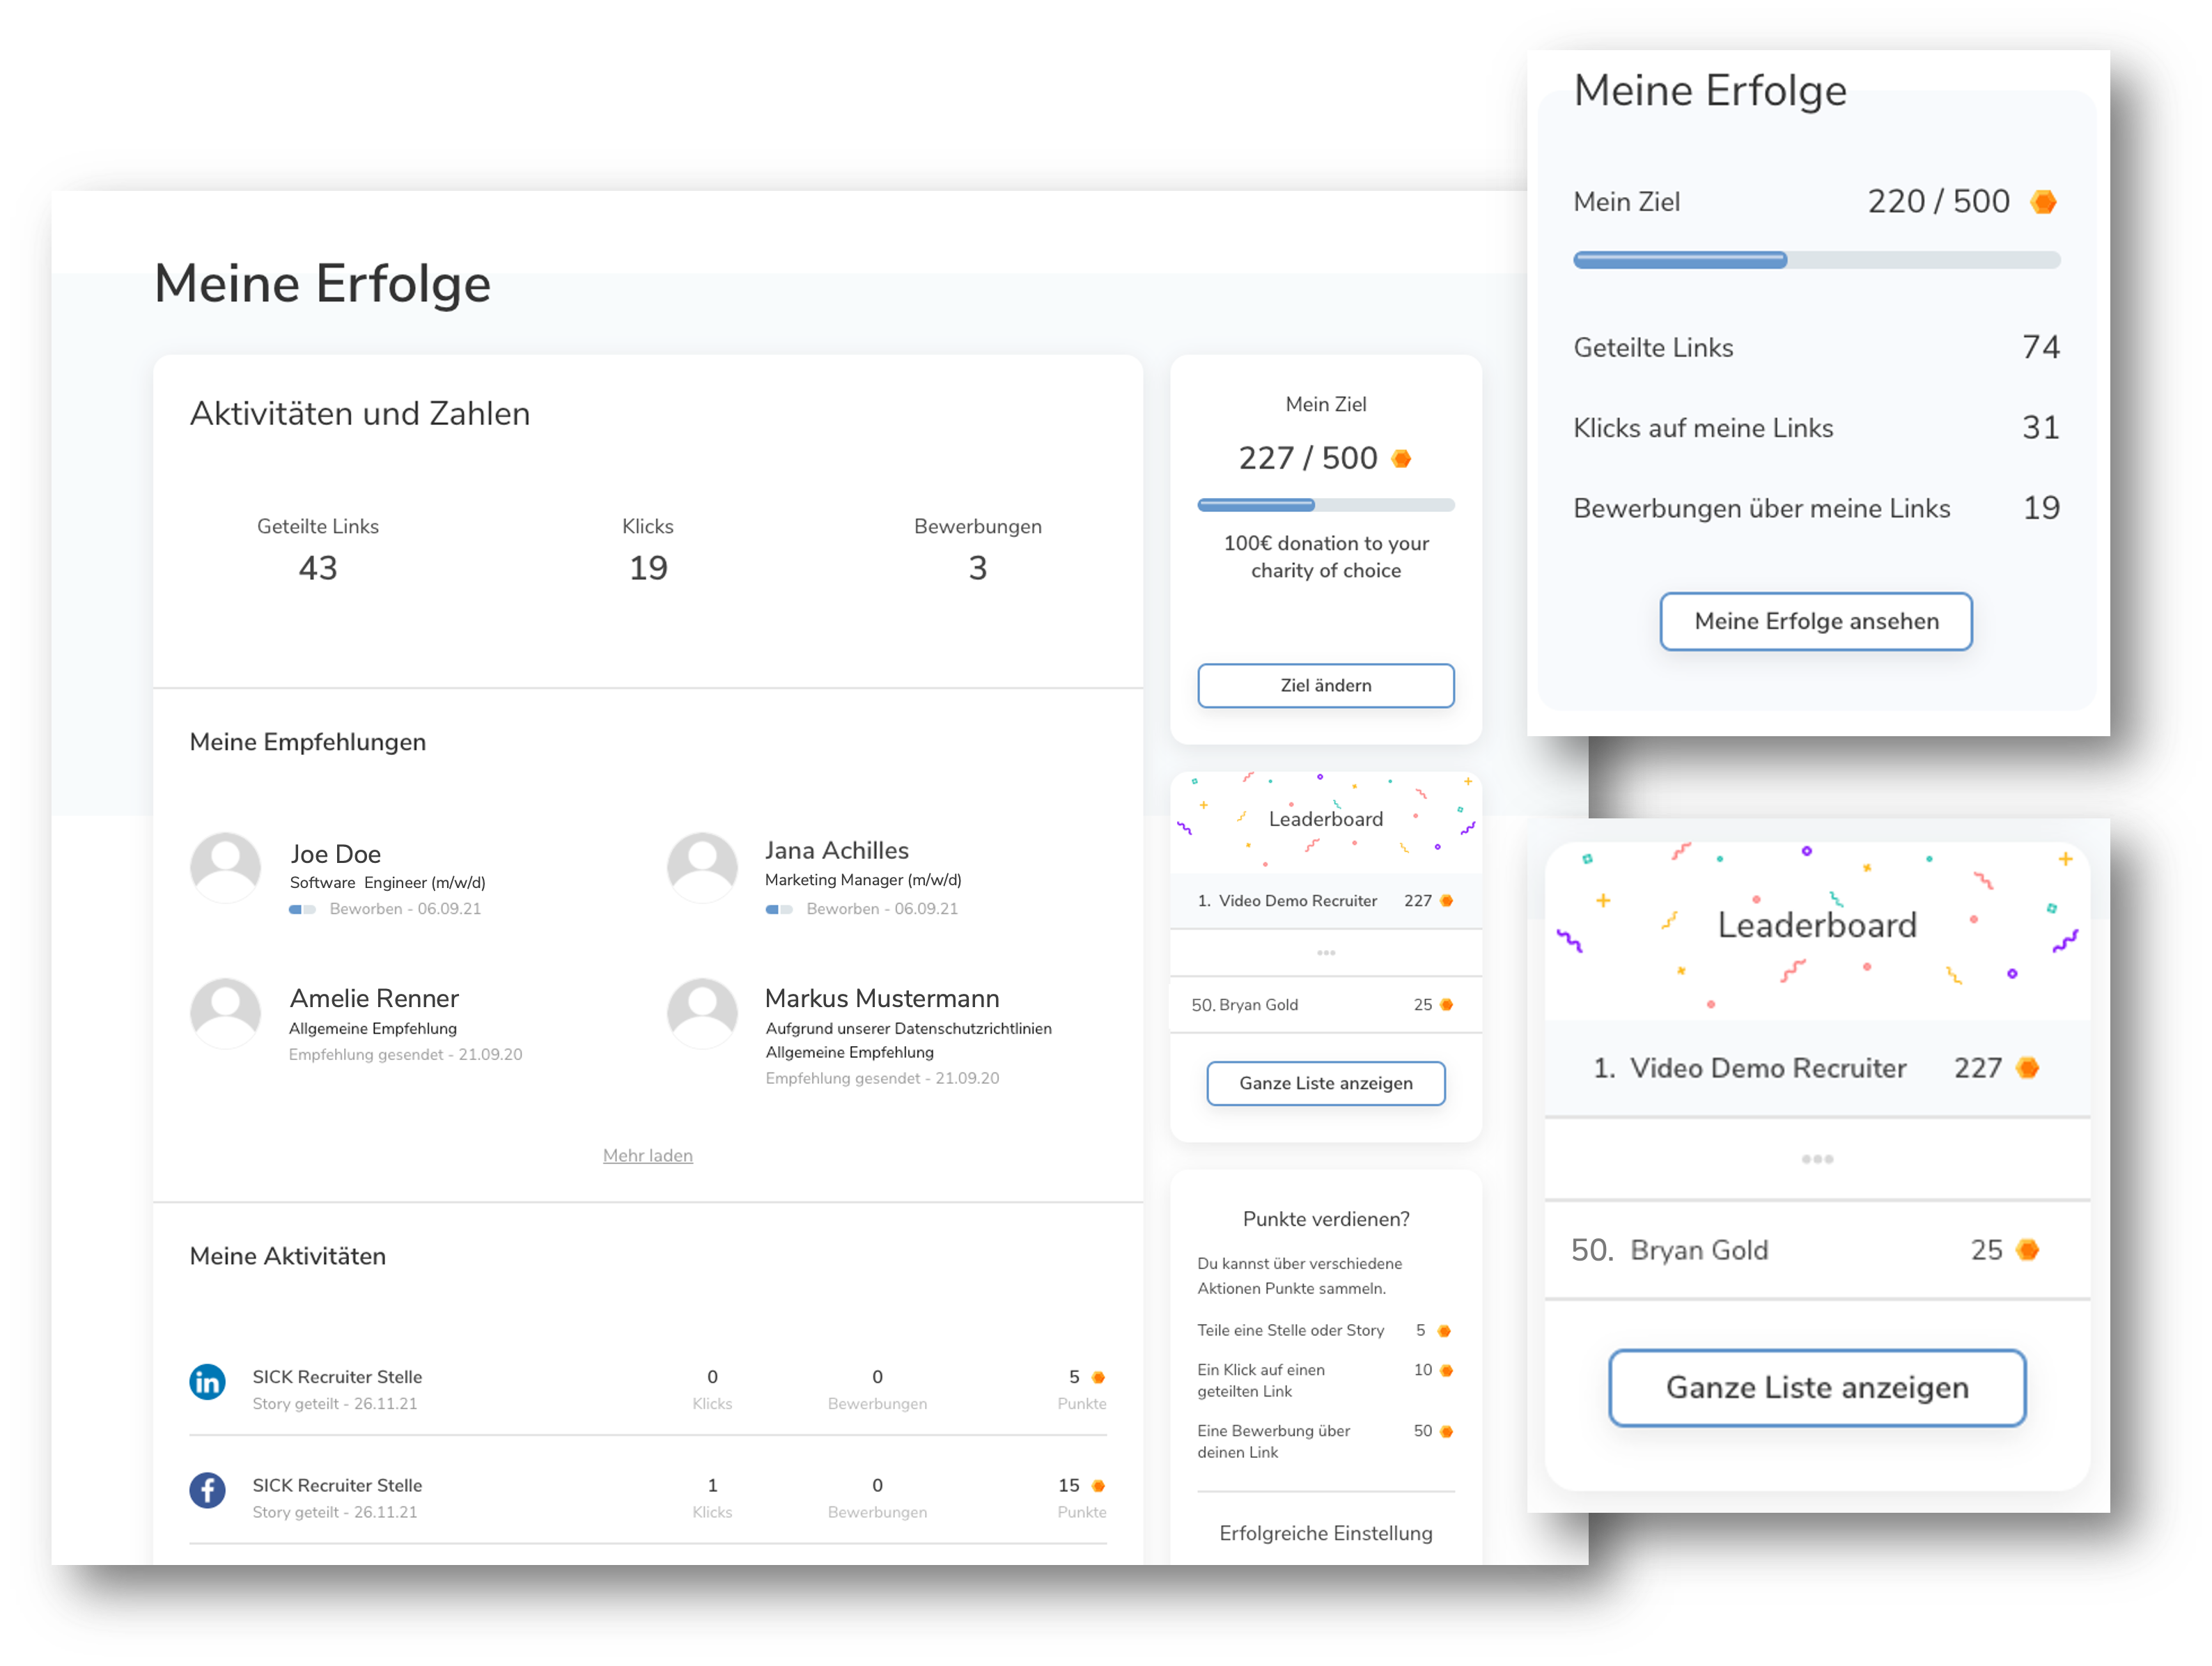Click Joe Doe's application status indicator

pyautogui.click(x=302, y=909)
